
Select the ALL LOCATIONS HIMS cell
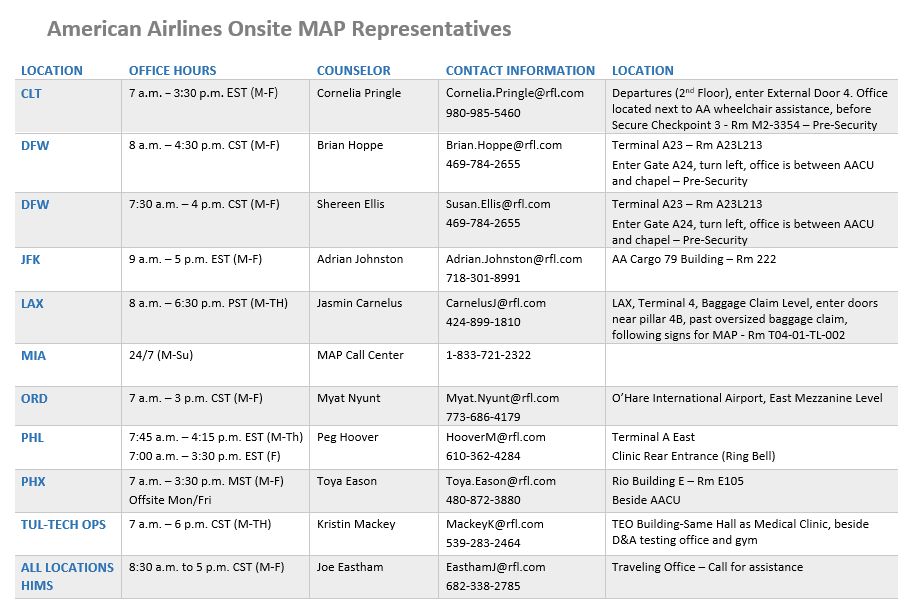pyautogui.click(x=67, y=576)
